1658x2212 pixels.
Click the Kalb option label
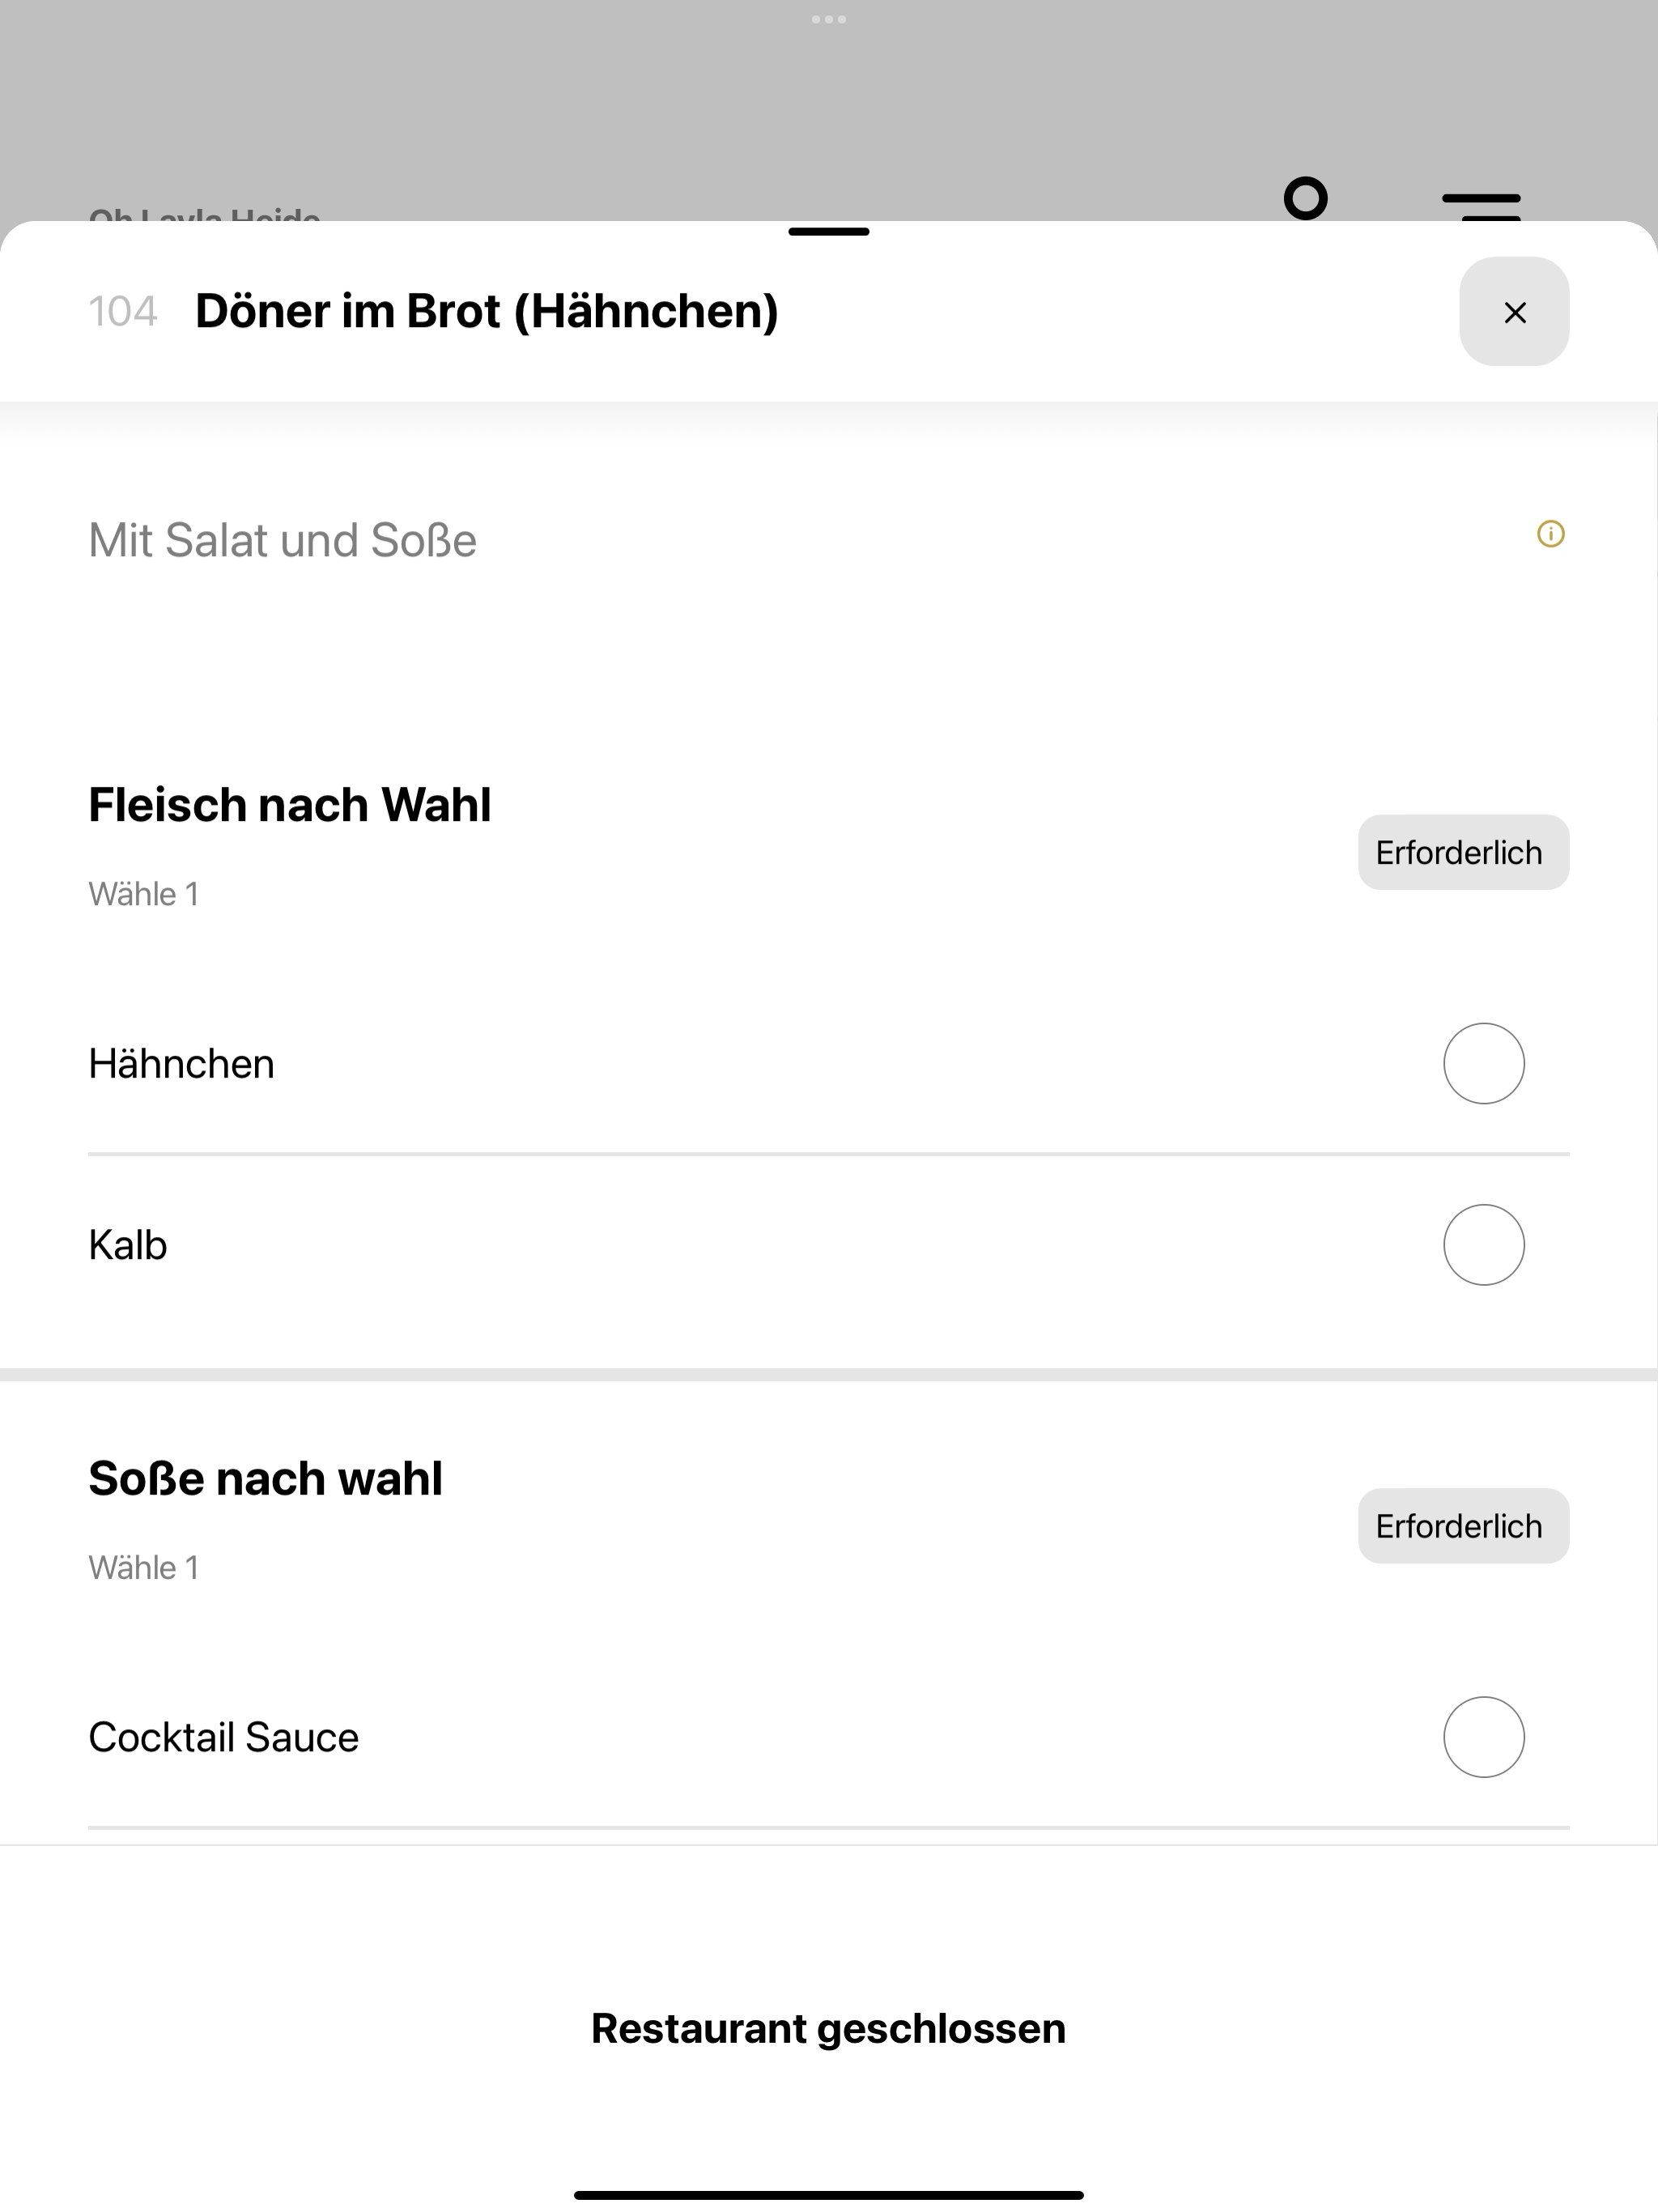click(128, 1245)
